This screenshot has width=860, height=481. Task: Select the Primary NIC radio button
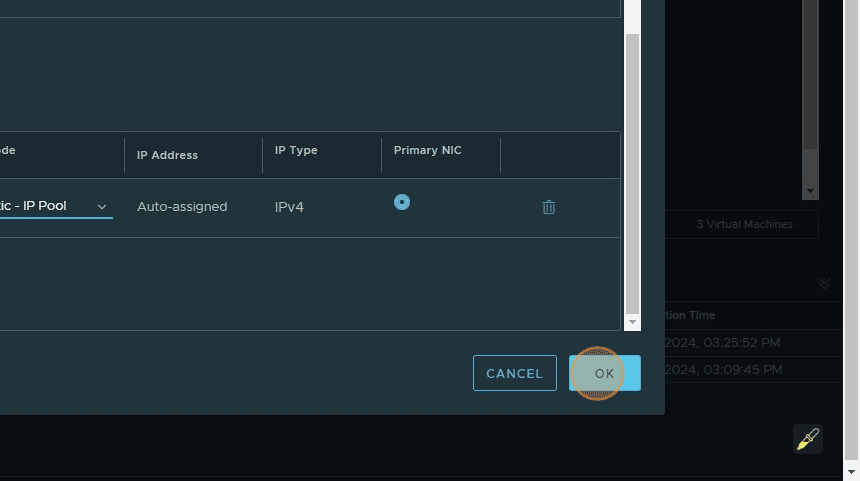click(401, 202)
